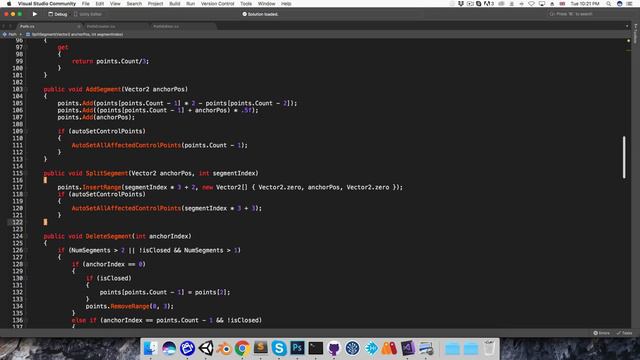Open the Edit menu

tap(100, 3)
